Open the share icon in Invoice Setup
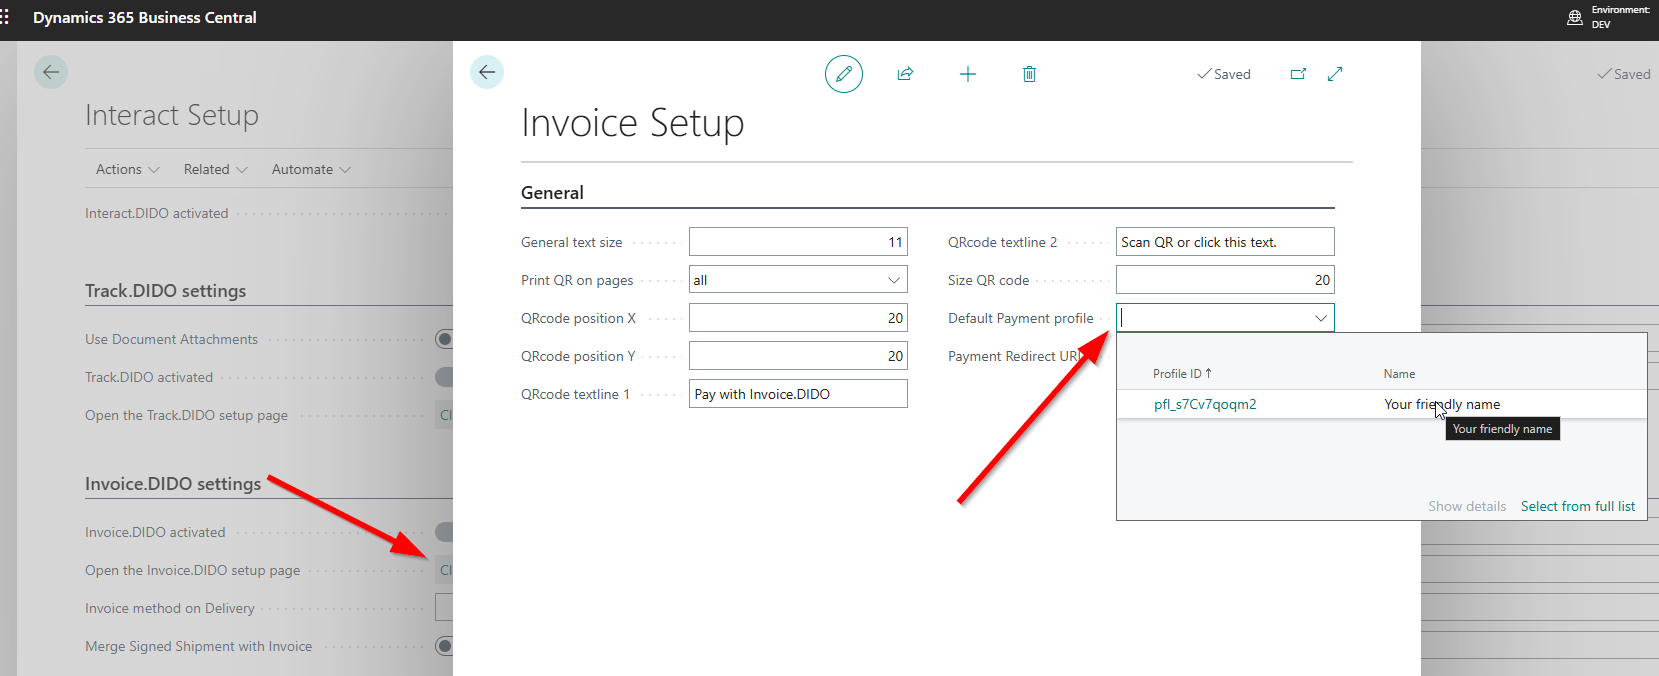Screen dimensions: 1659x676 pos(905,74)
